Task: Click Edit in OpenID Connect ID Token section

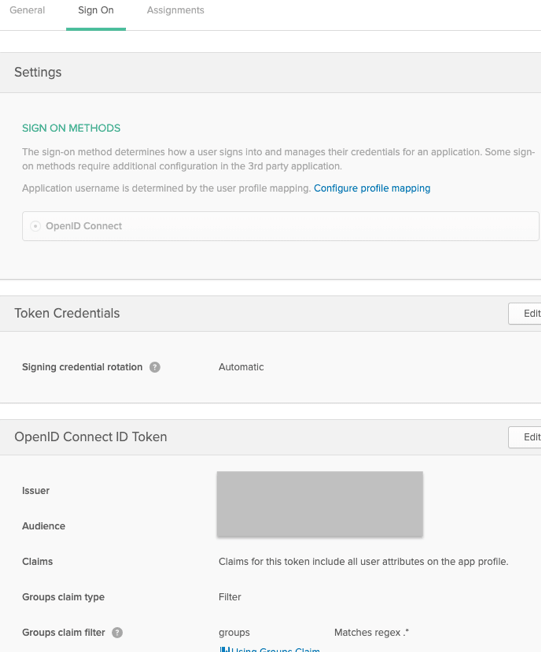Action: (525, 437)
